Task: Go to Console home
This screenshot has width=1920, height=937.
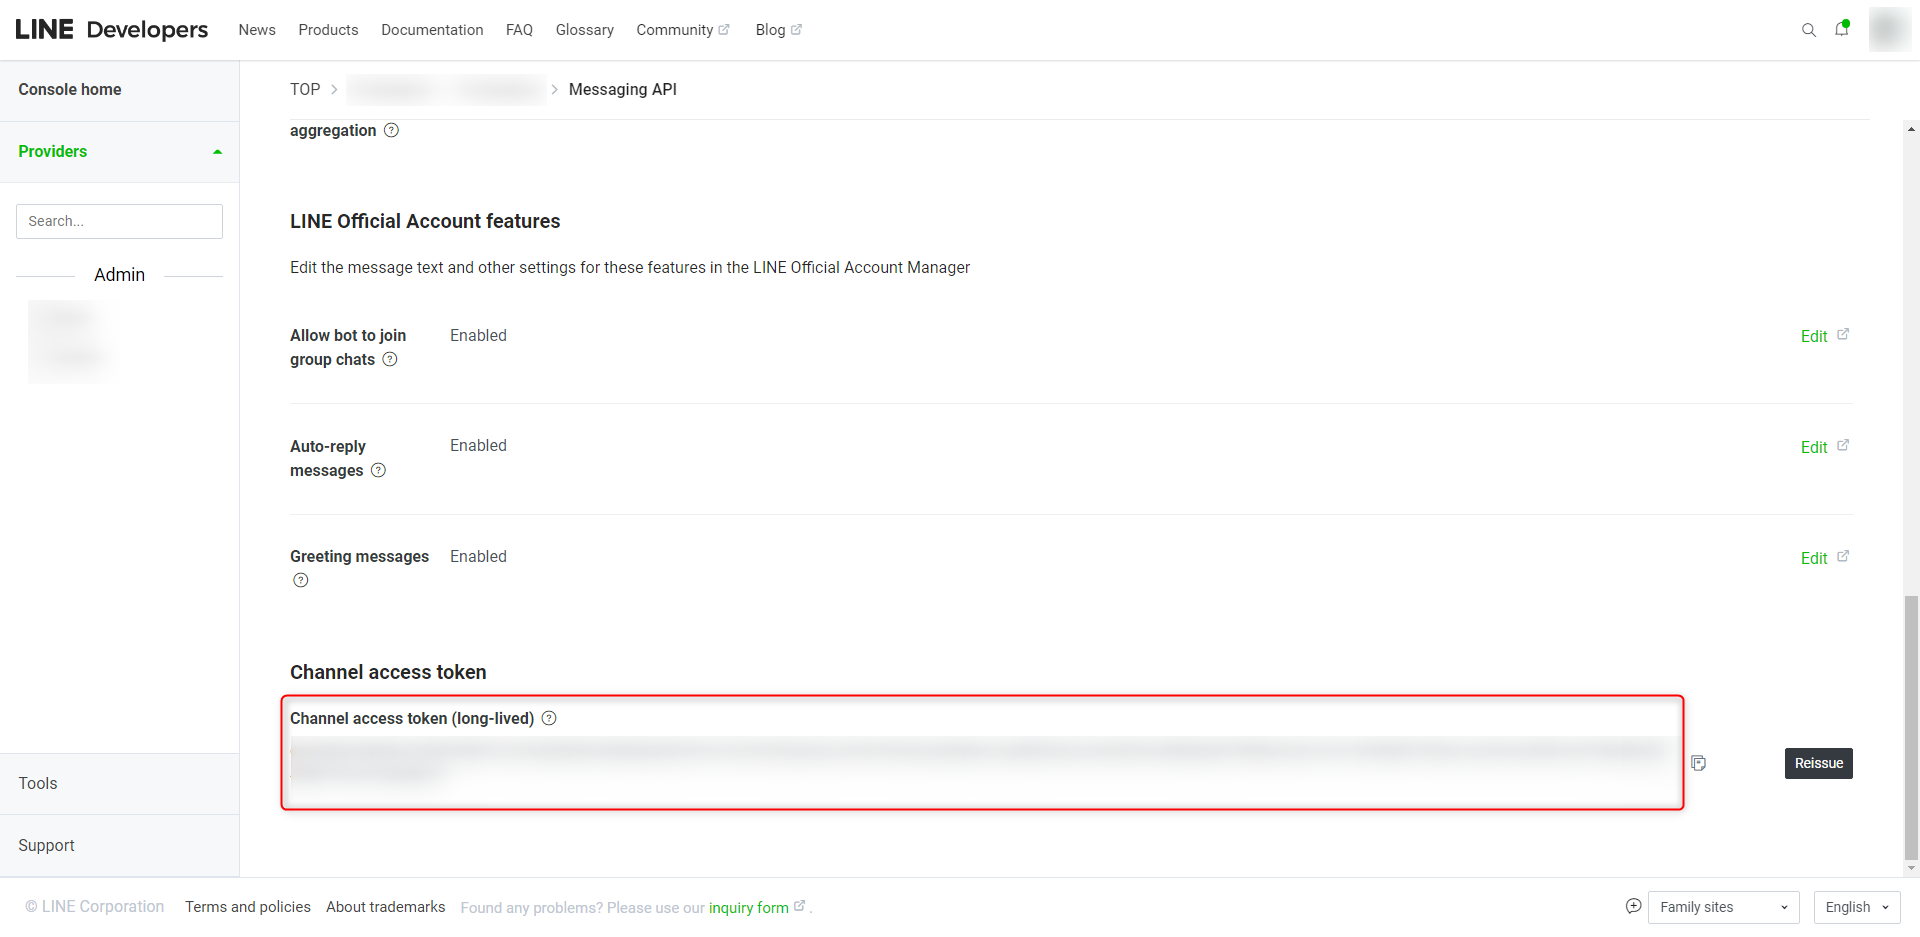Action: click(70, 90)
